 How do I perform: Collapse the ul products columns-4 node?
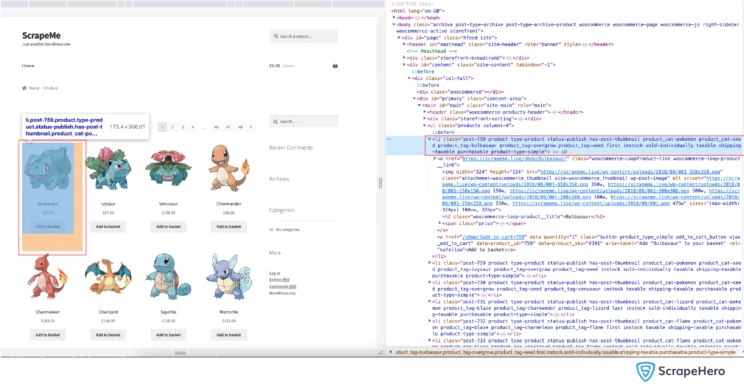point(425,126)
